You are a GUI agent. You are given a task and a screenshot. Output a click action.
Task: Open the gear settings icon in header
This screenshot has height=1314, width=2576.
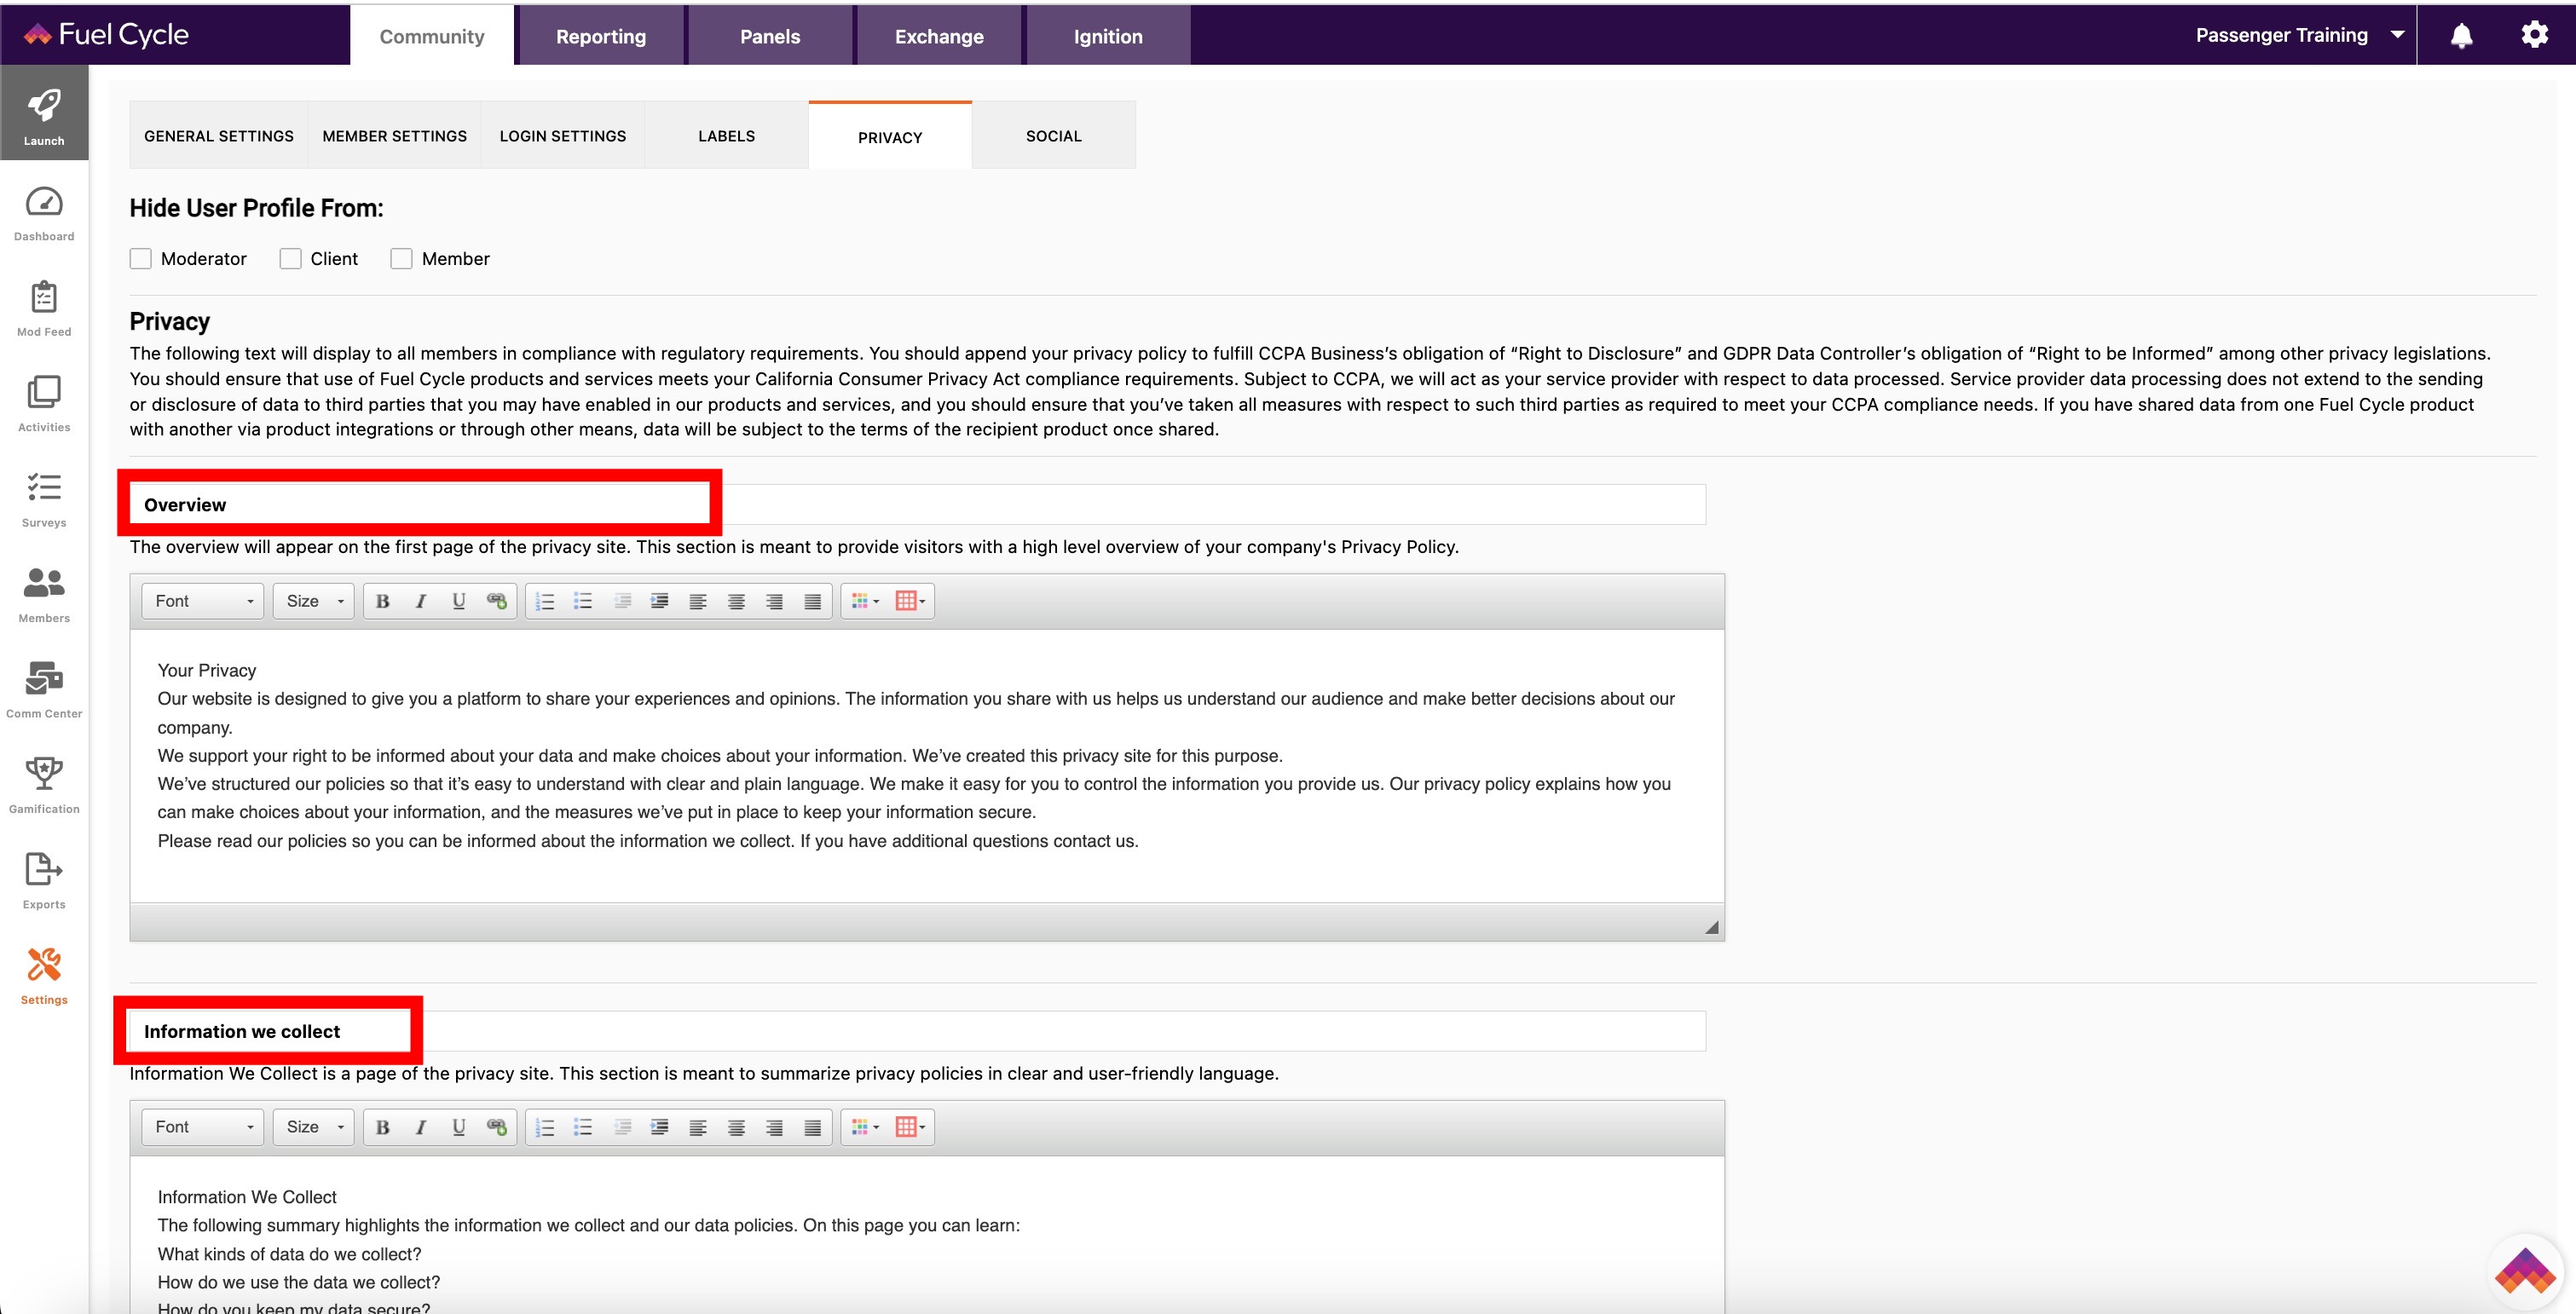[x=2534, y=35]
